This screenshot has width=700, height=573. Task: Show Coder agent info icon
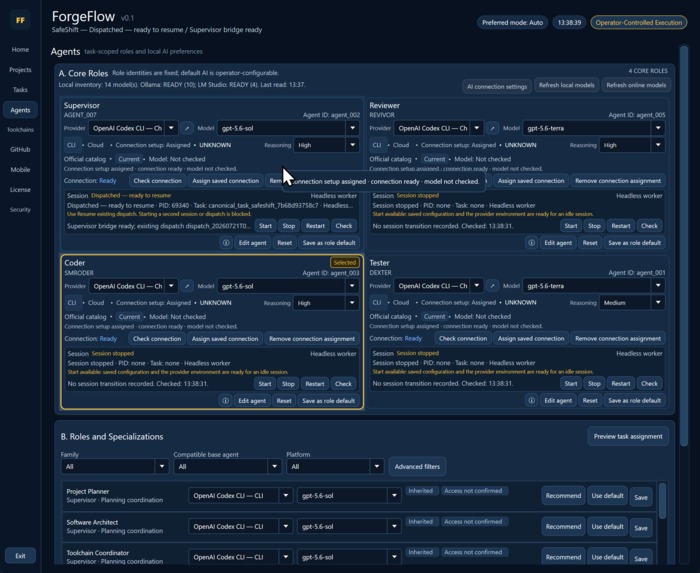pos(225,401)
